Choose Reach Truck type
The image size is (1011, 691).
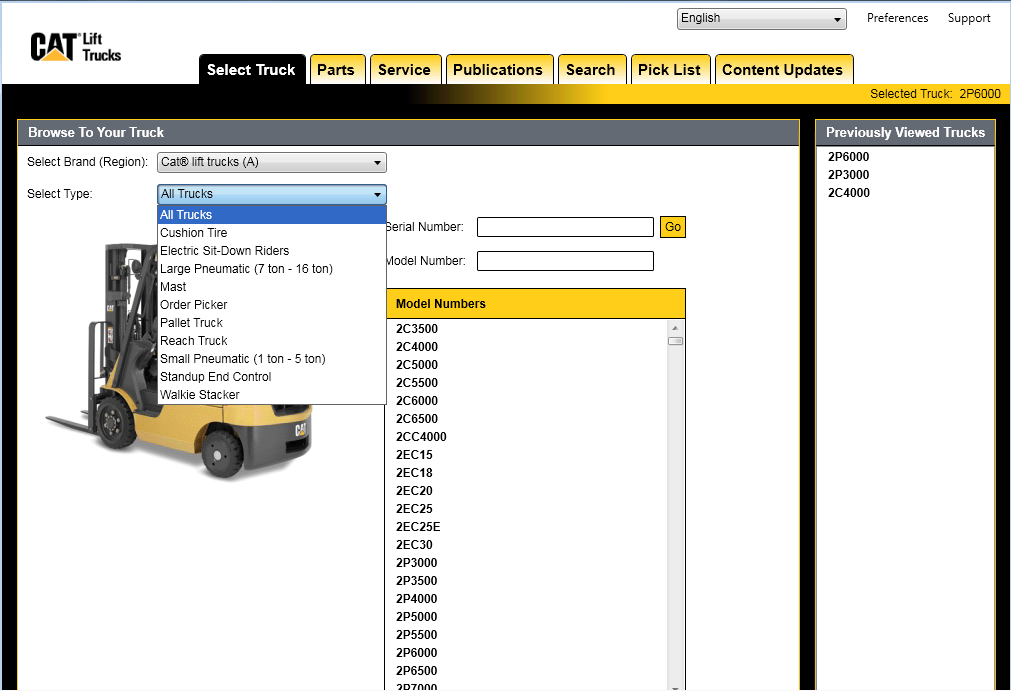[271, 341]
